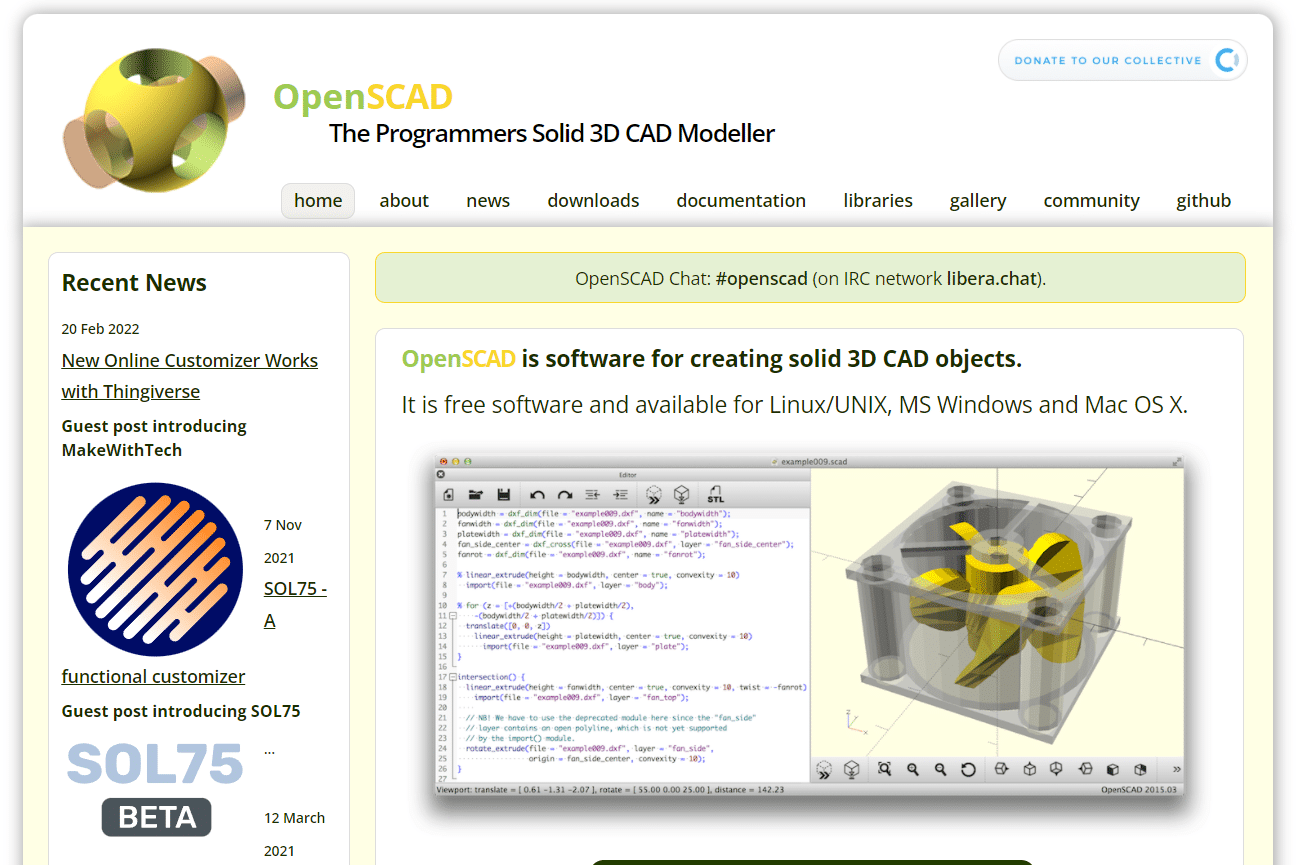Click 'The Programmers Solid 3D CAD Modeller' tagline
1302x865 pixels.
pos(552,133)
